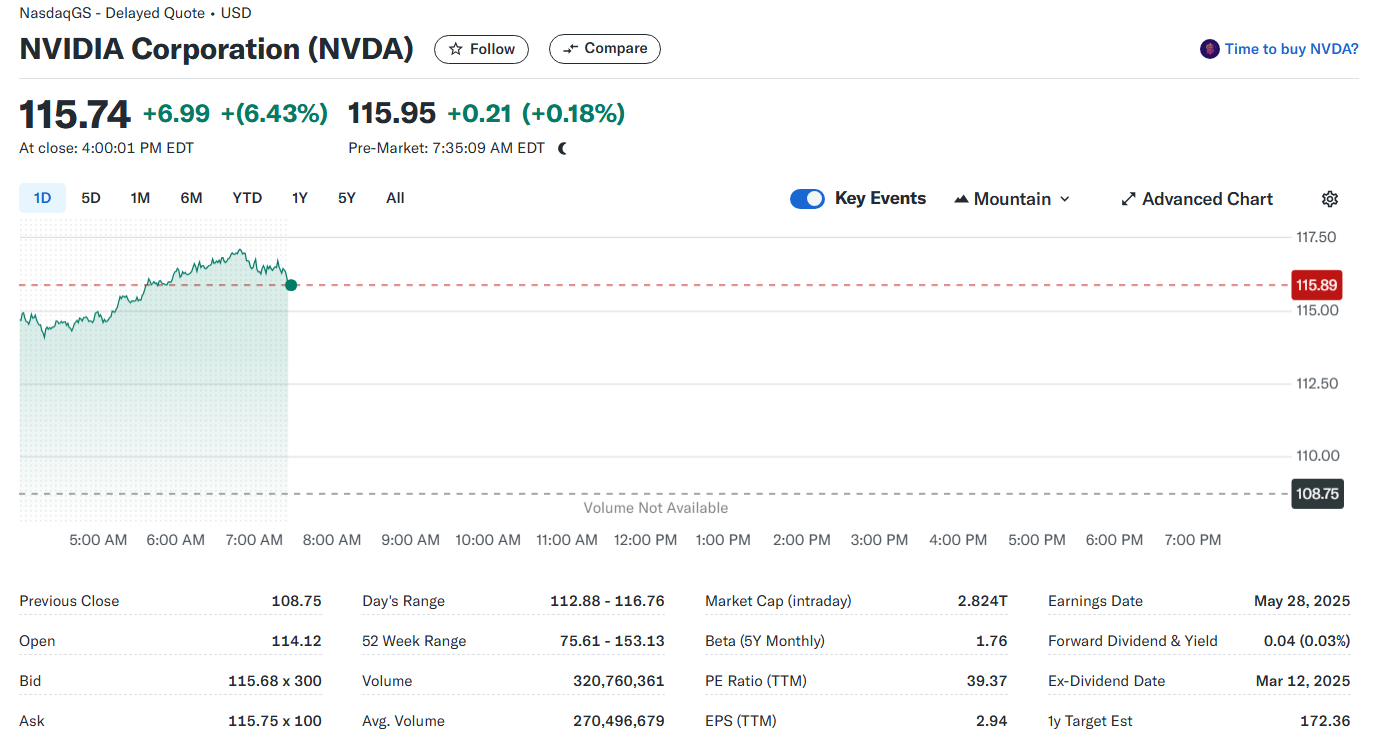
Task: Click Market Cap value 2.824T
Action: click(x=982, y=601)
